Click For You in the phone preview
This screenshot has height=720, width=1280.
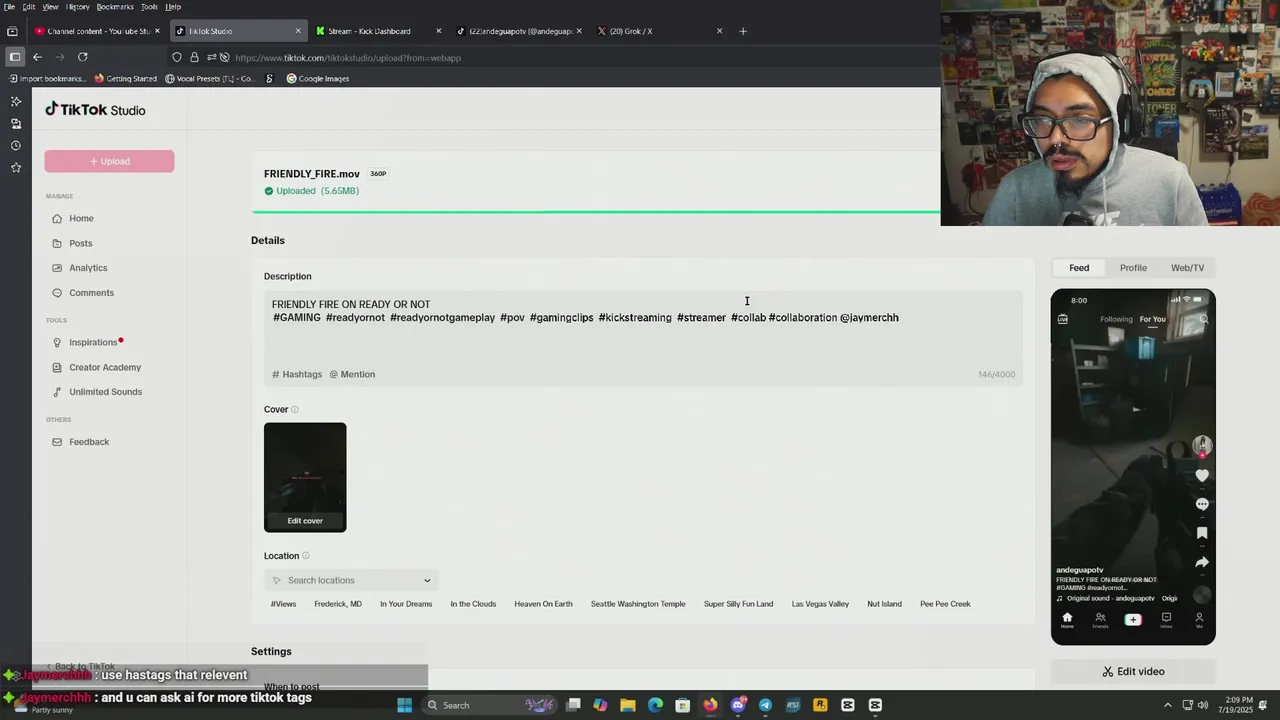[x=1152, y=319]
